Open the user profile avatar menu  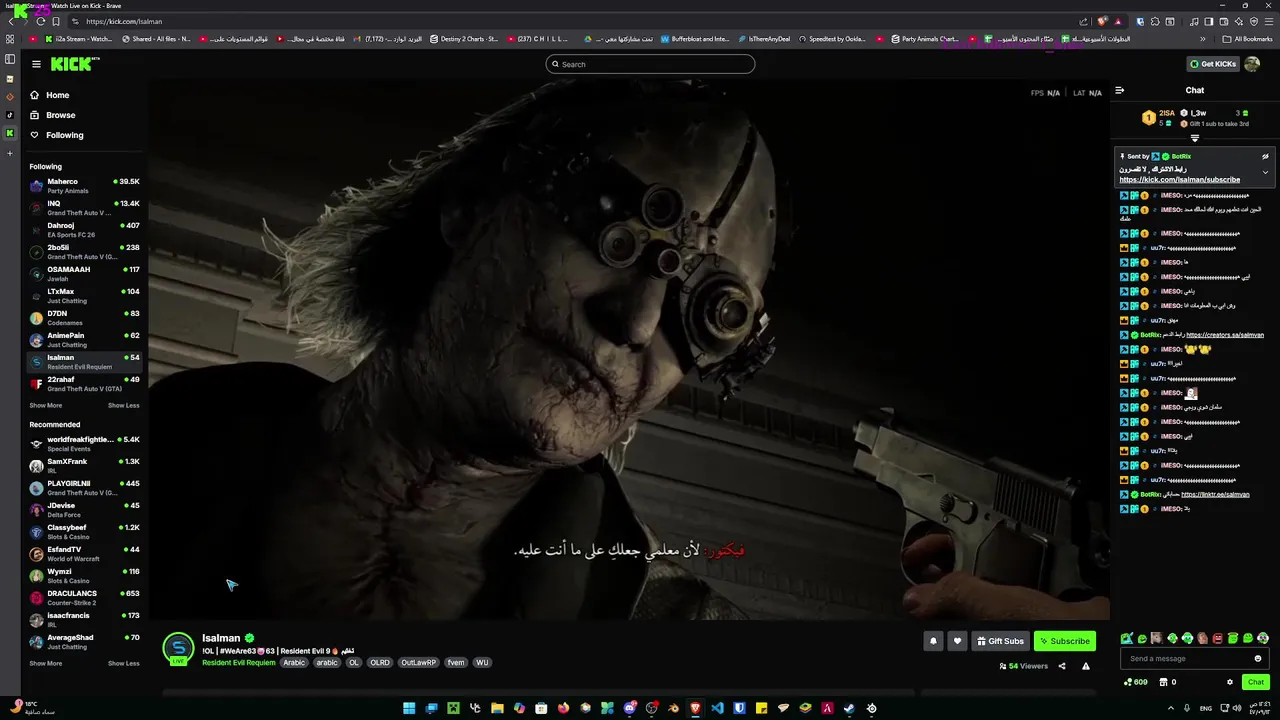[1252, 64]
